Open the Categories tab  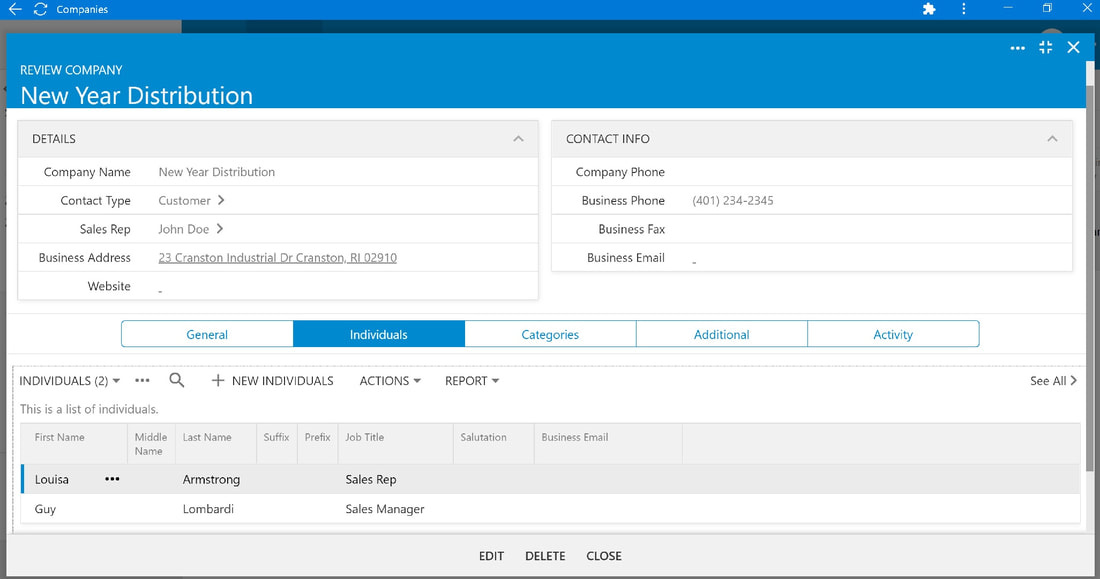550,334
